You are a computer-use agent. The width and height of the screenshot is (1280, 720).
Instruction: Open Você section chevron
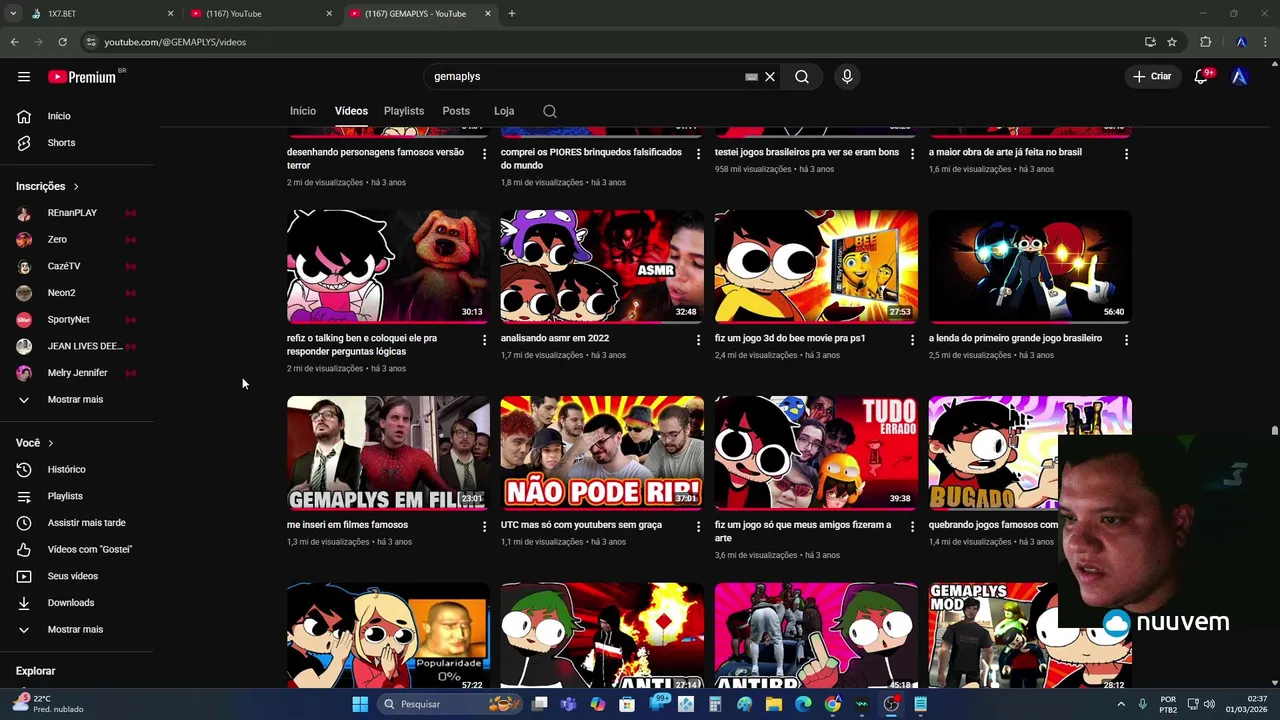pyautogui.click(x=51, y=443)
